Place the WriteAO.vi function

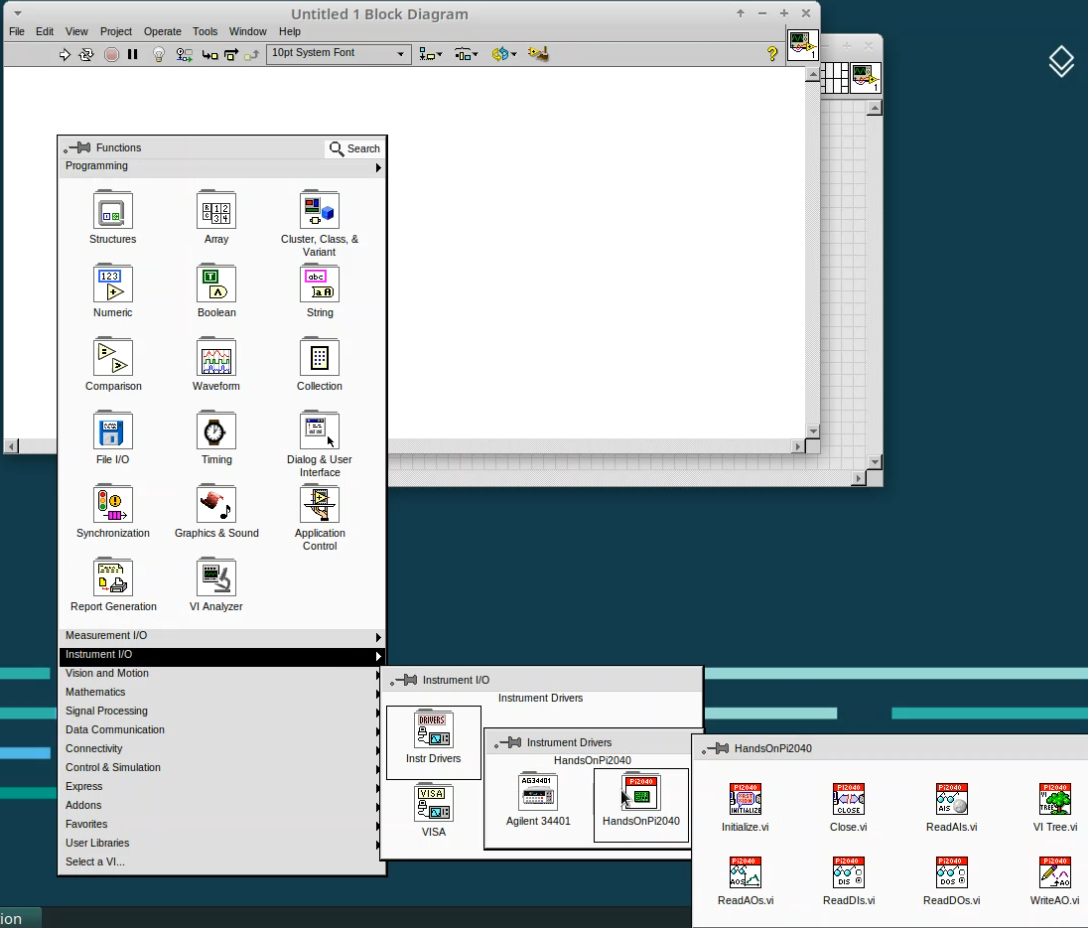(x=1055, y=872)
